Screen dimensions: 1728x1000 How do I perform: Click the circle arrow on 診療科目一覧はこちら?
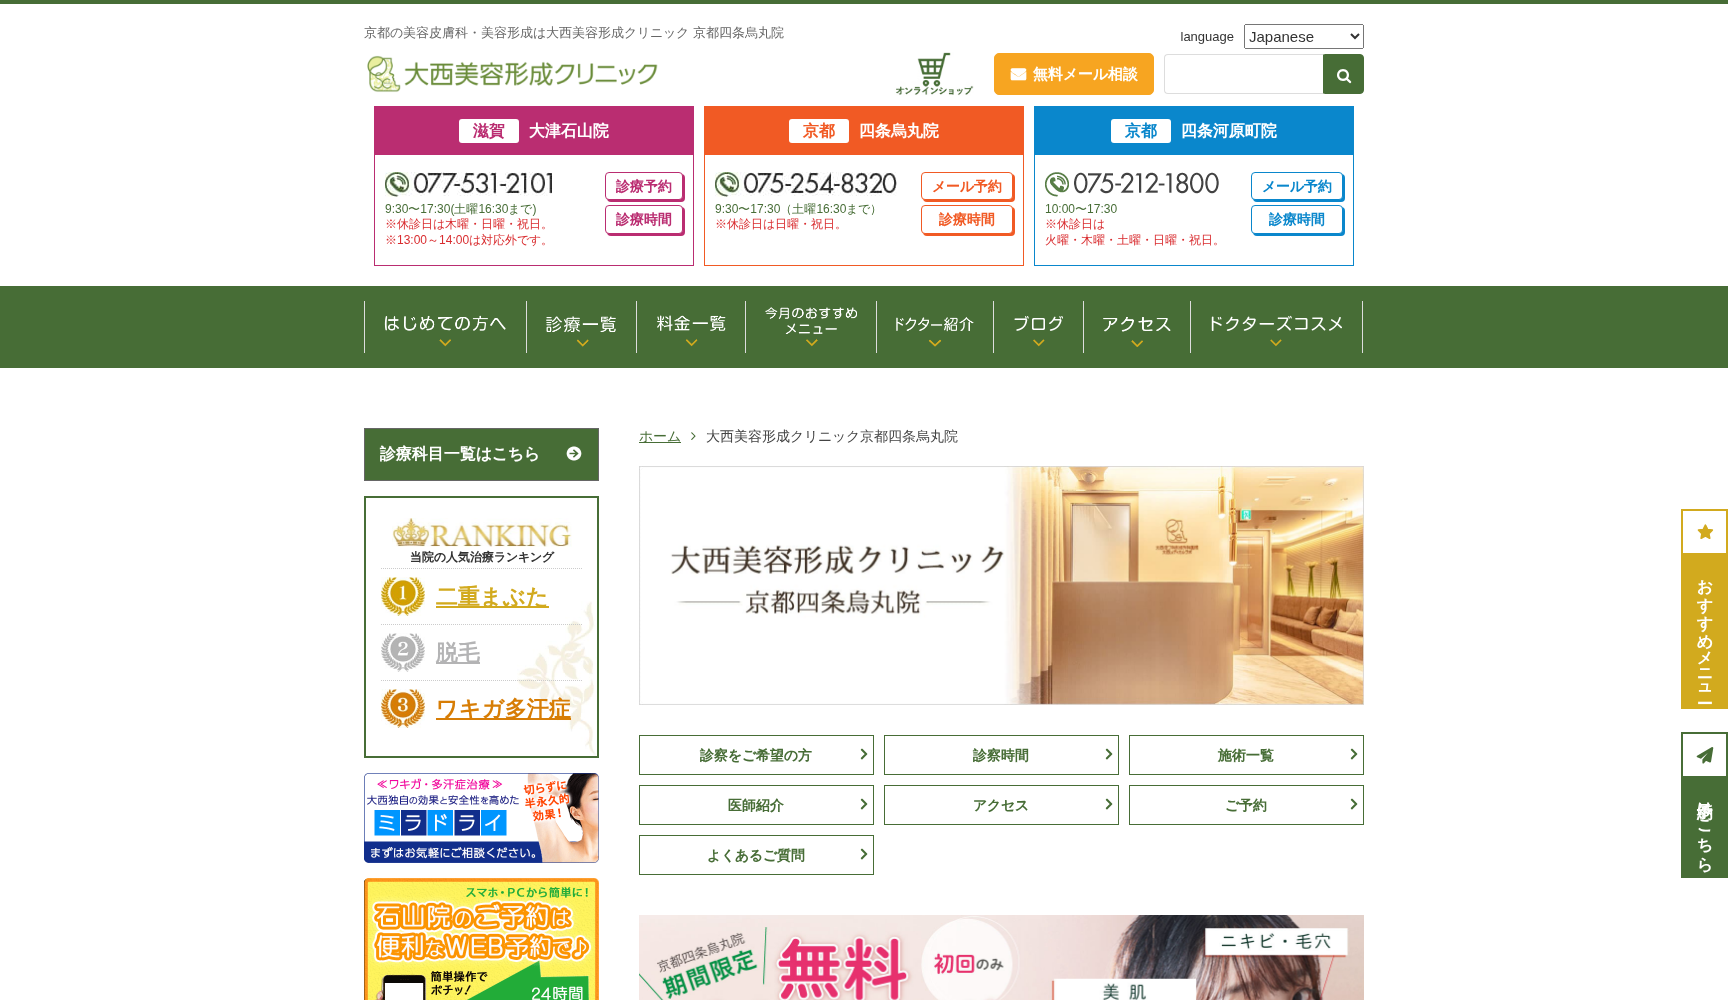click(573, 454)
